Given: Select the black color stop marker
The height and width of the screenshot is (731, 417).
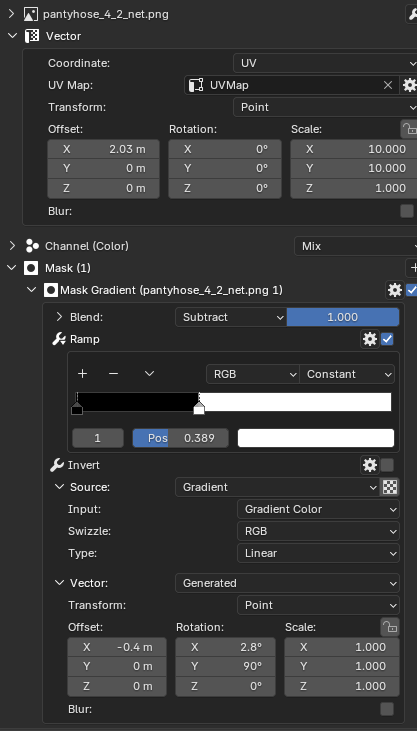Looking at the screenshot, I should (77, 409).
